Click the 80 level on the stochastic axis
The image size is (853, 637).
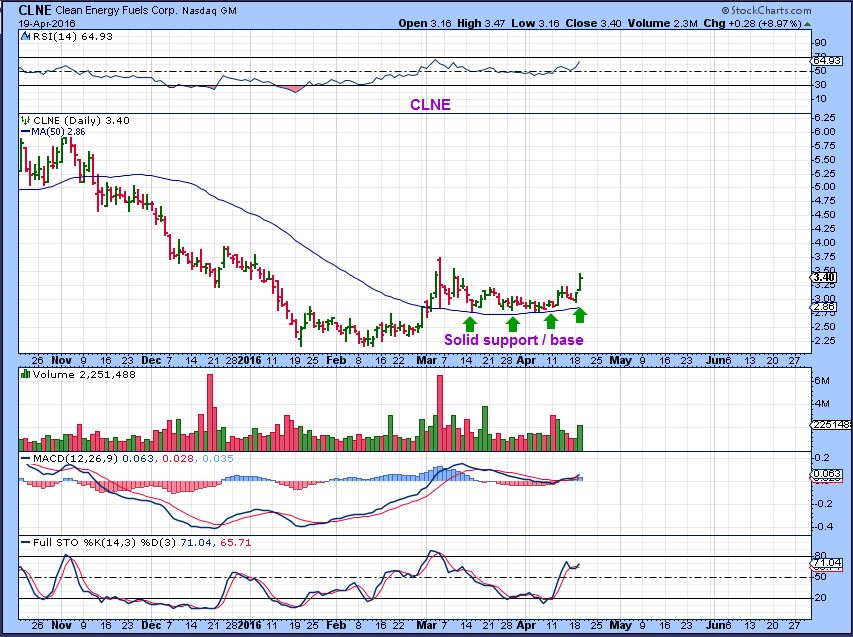821,555
